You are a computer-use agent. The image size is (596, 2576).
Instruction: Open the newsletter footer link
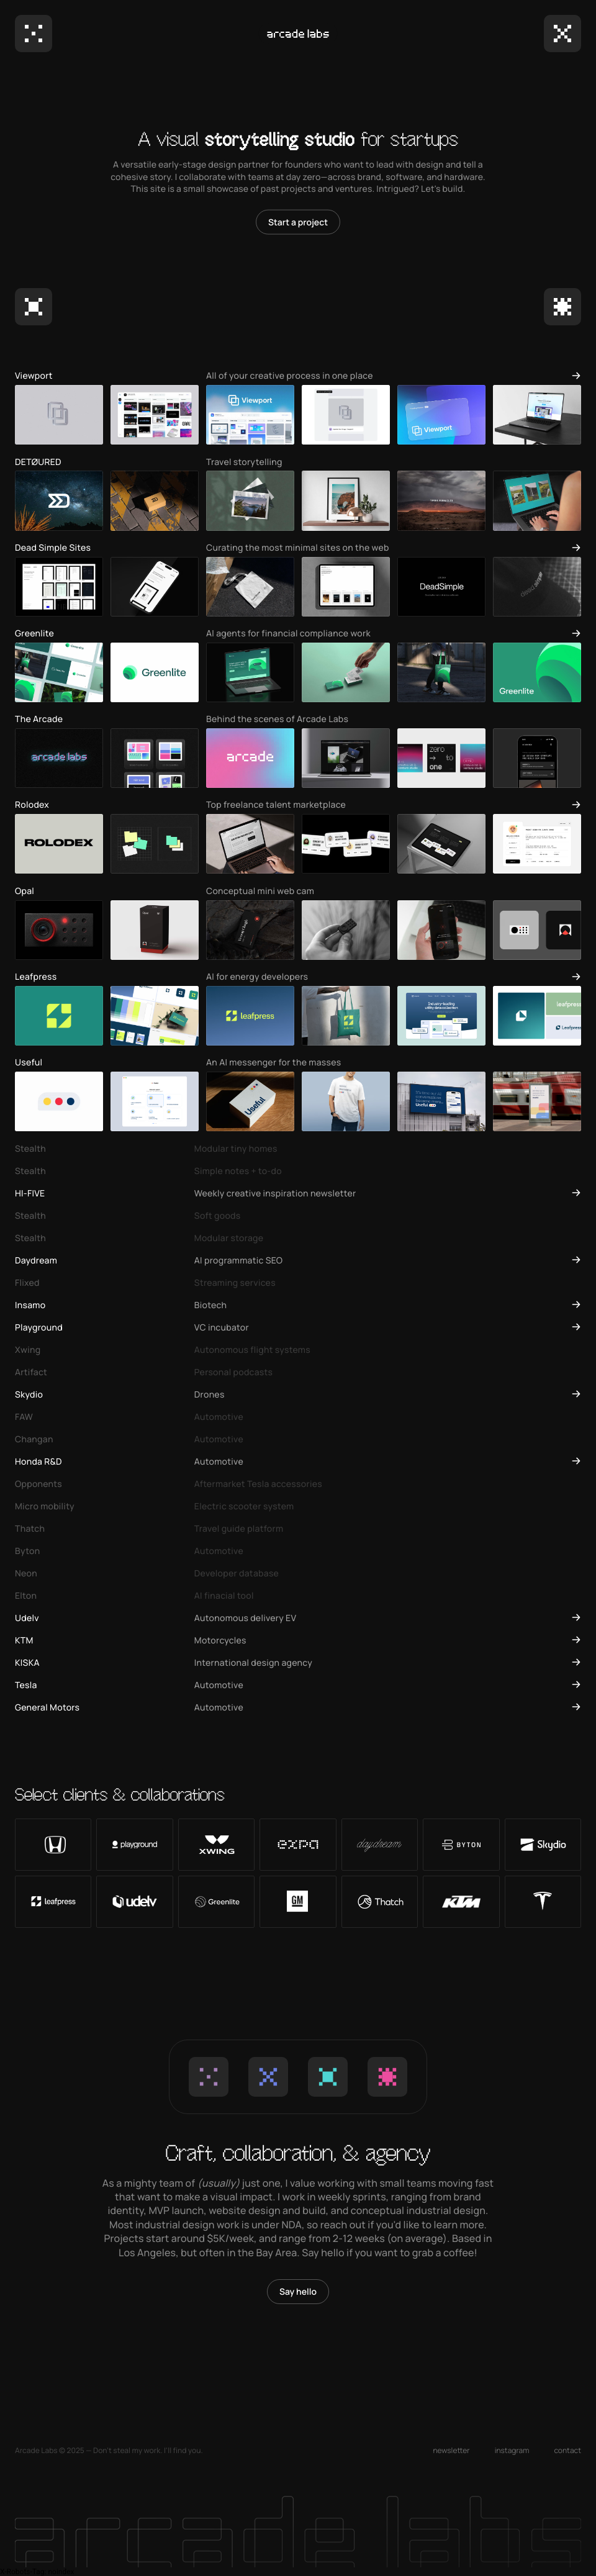[x=450, y=2450]
